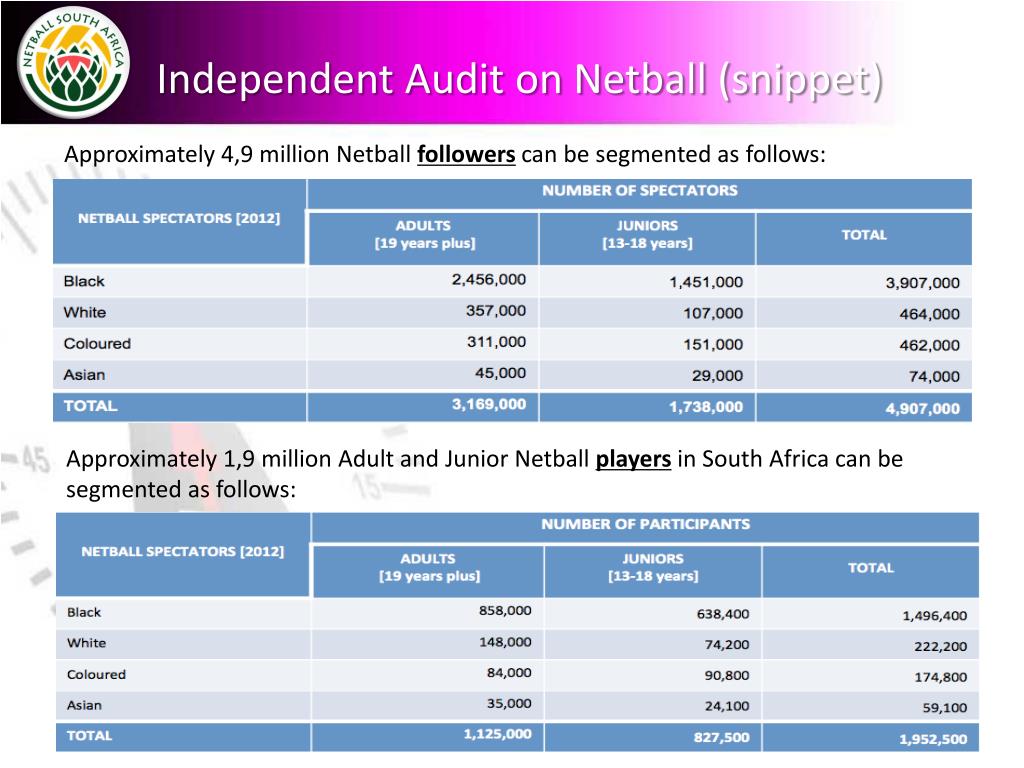Select the cell reading 222,200
The image size is (1024, 768).
click(x=940, y=647)
